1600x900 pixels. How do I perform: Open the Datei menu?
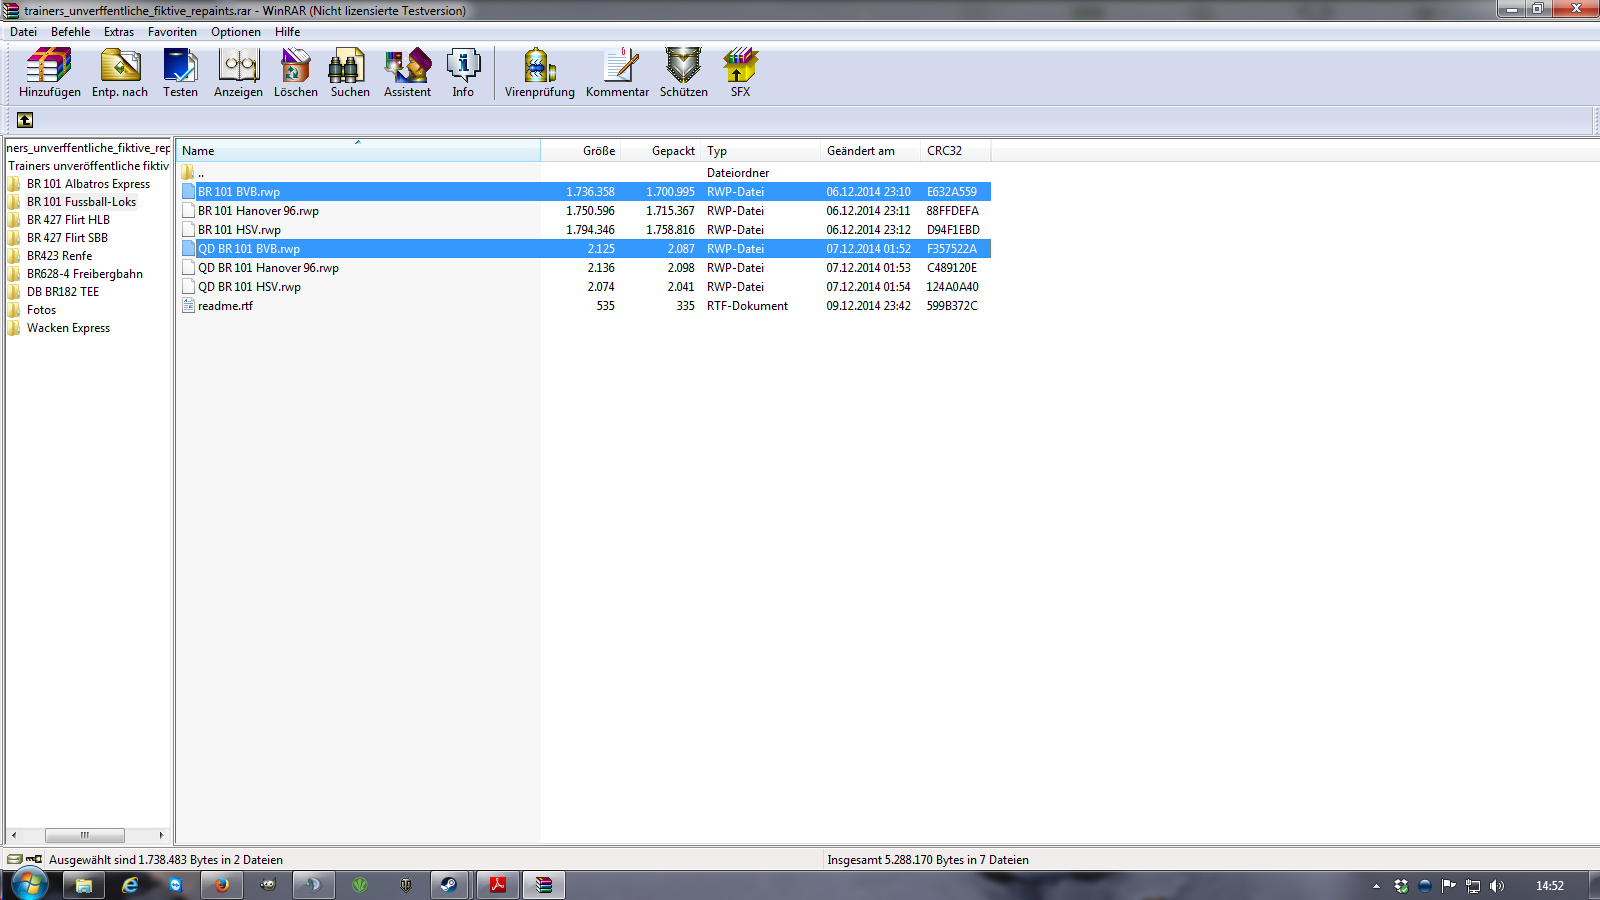click(23, 32)
